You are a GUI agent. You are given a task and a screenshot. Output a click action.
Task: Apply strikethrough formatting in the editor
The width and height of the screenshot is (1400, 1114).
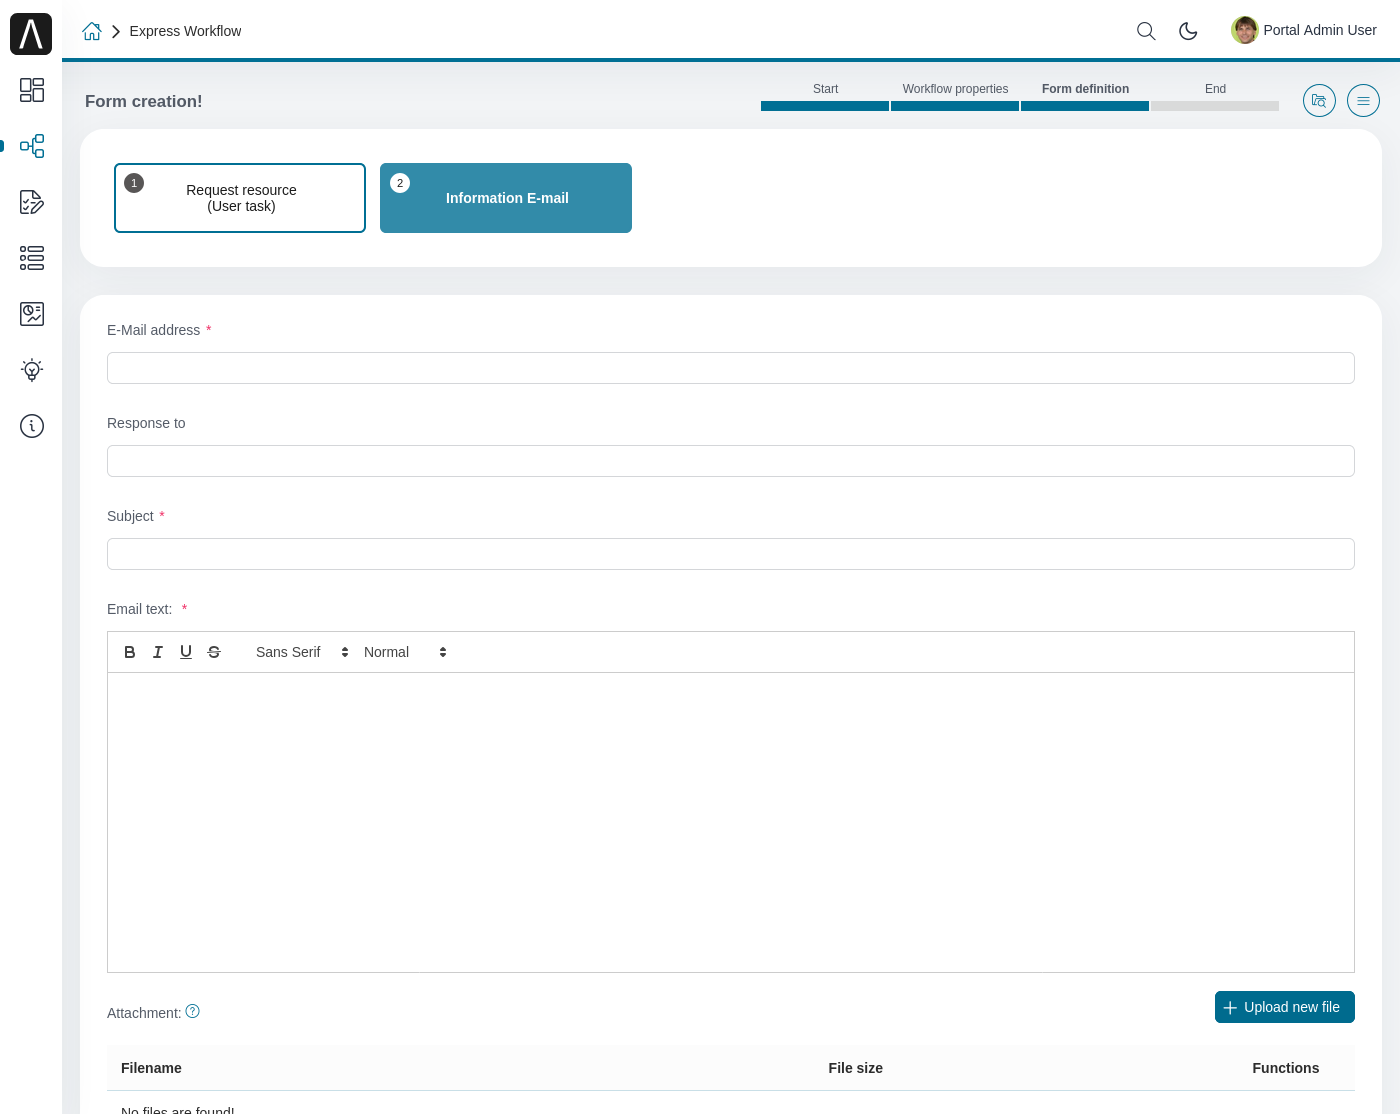pyautogui.click(x=214, y=652)
